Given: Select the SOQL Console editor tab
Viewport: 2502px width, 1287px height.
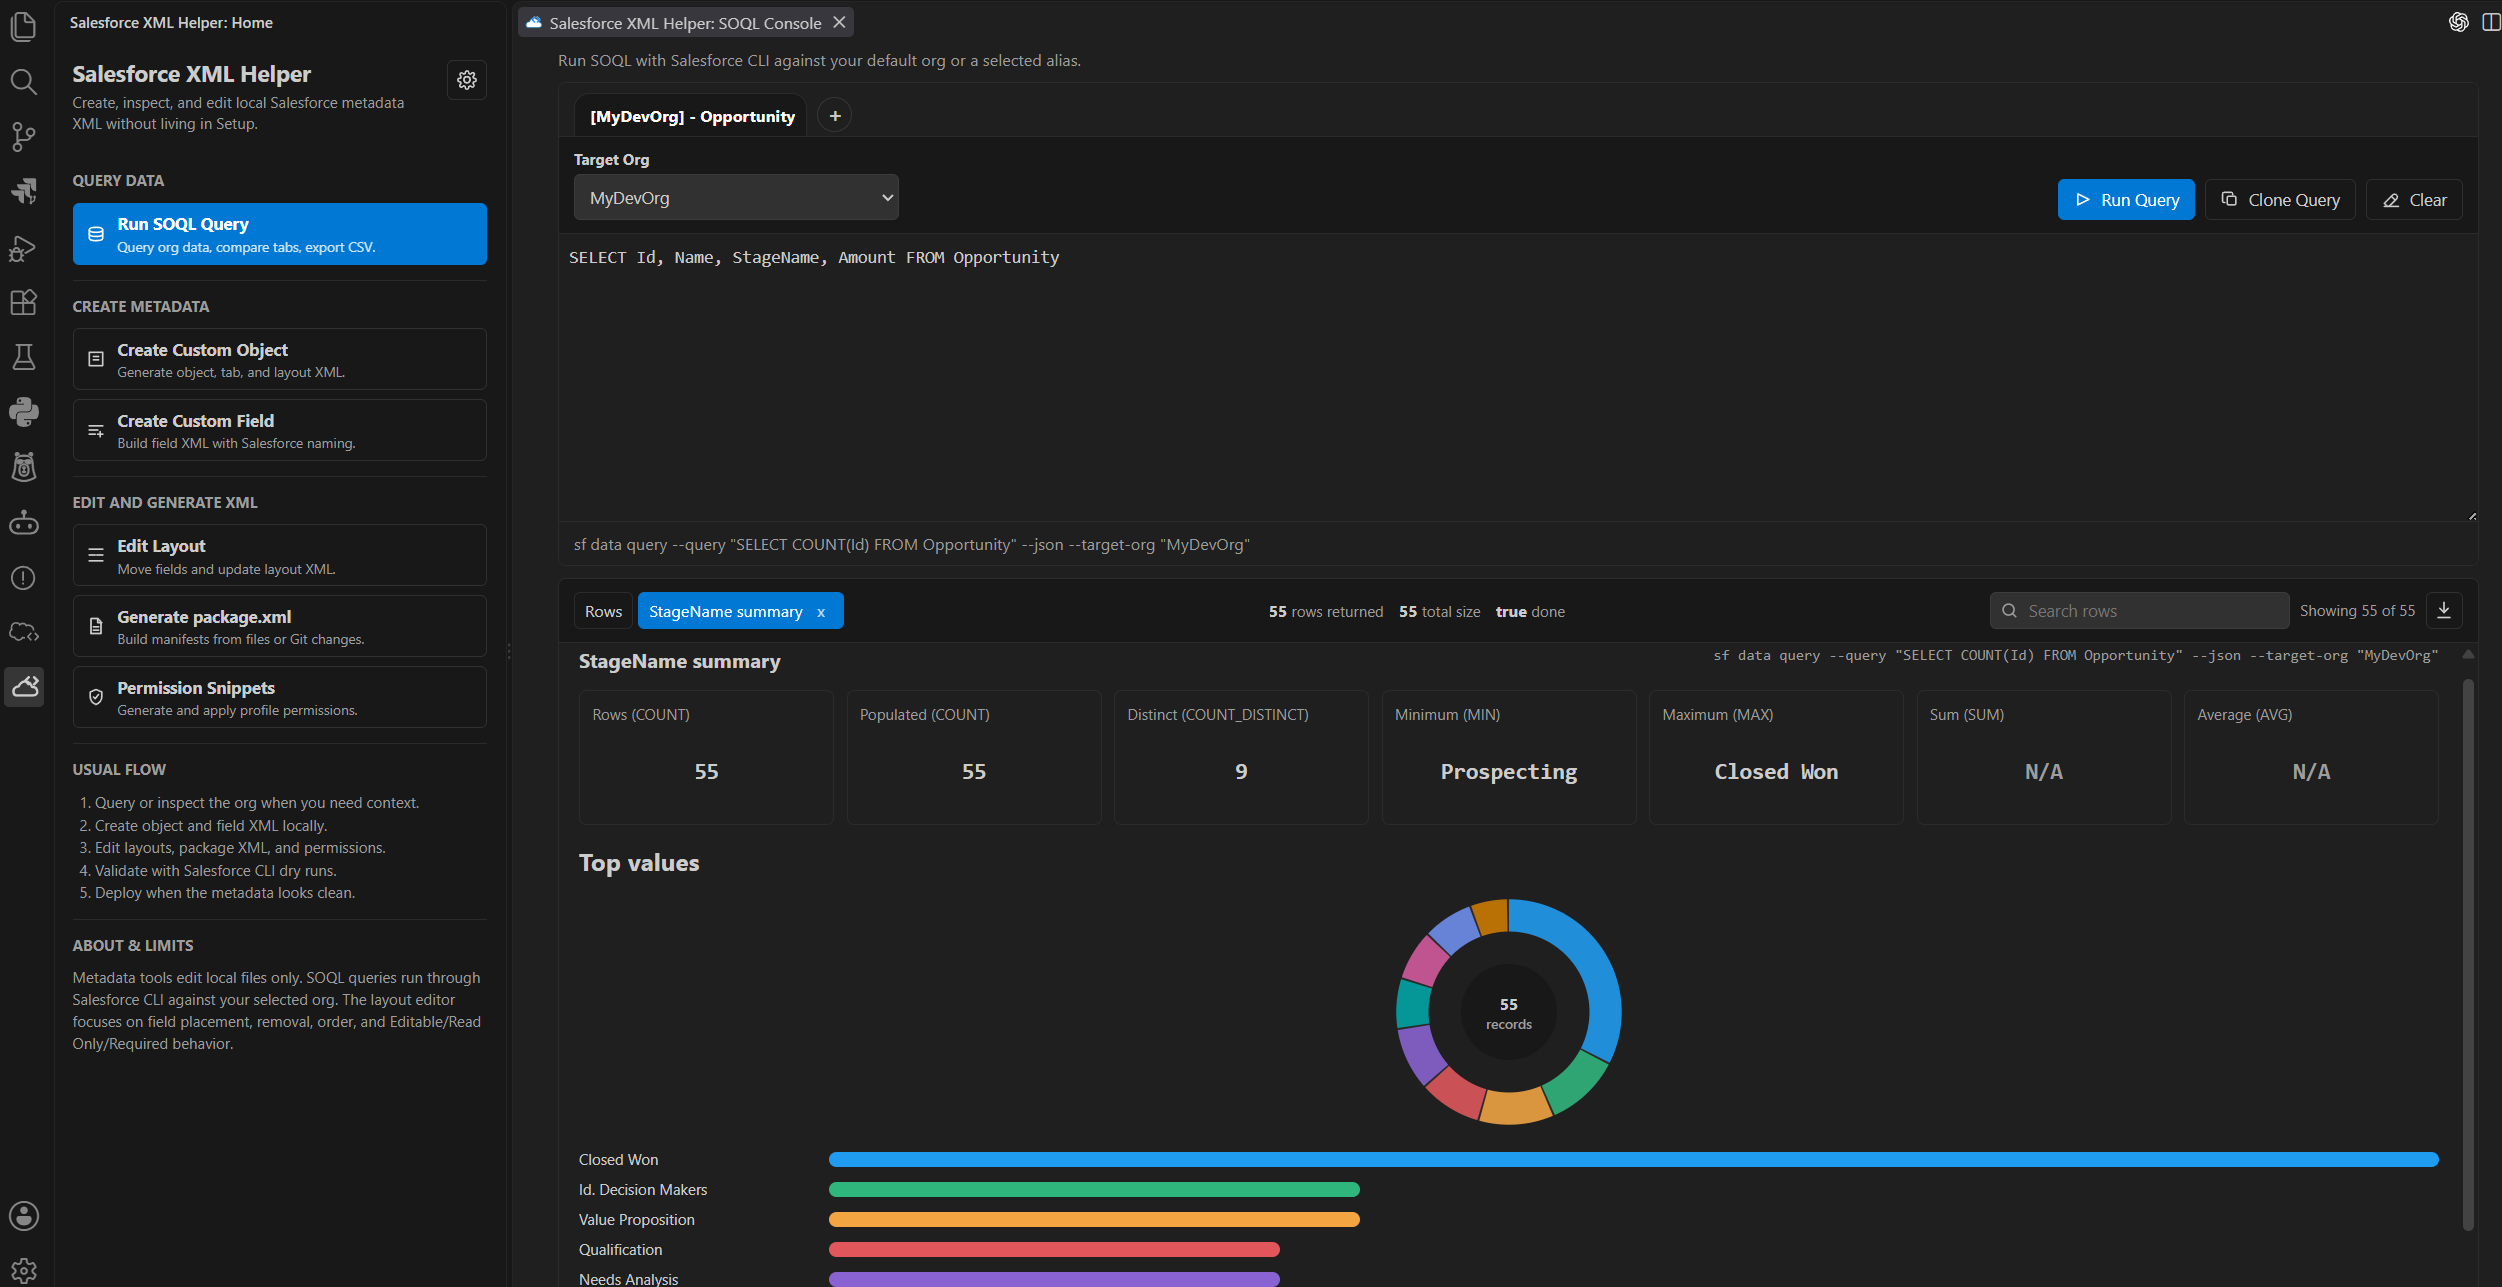Looking at the screenshot, I should (x=686, y=23).
